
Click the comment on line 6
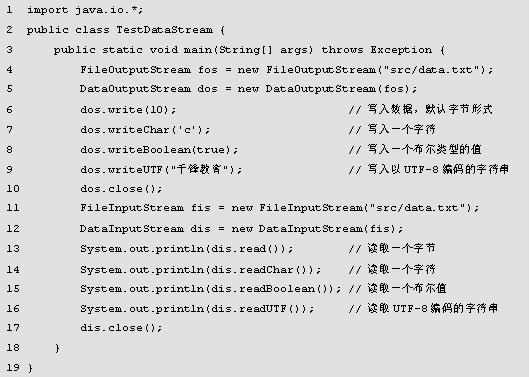pos(420,110)
